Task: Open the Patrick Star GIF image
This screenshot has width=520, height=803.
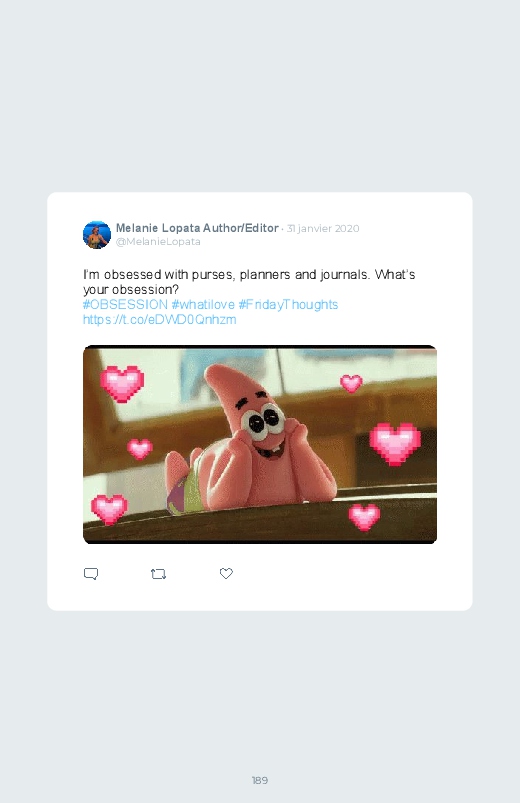Action: click(x=260, y=445)
